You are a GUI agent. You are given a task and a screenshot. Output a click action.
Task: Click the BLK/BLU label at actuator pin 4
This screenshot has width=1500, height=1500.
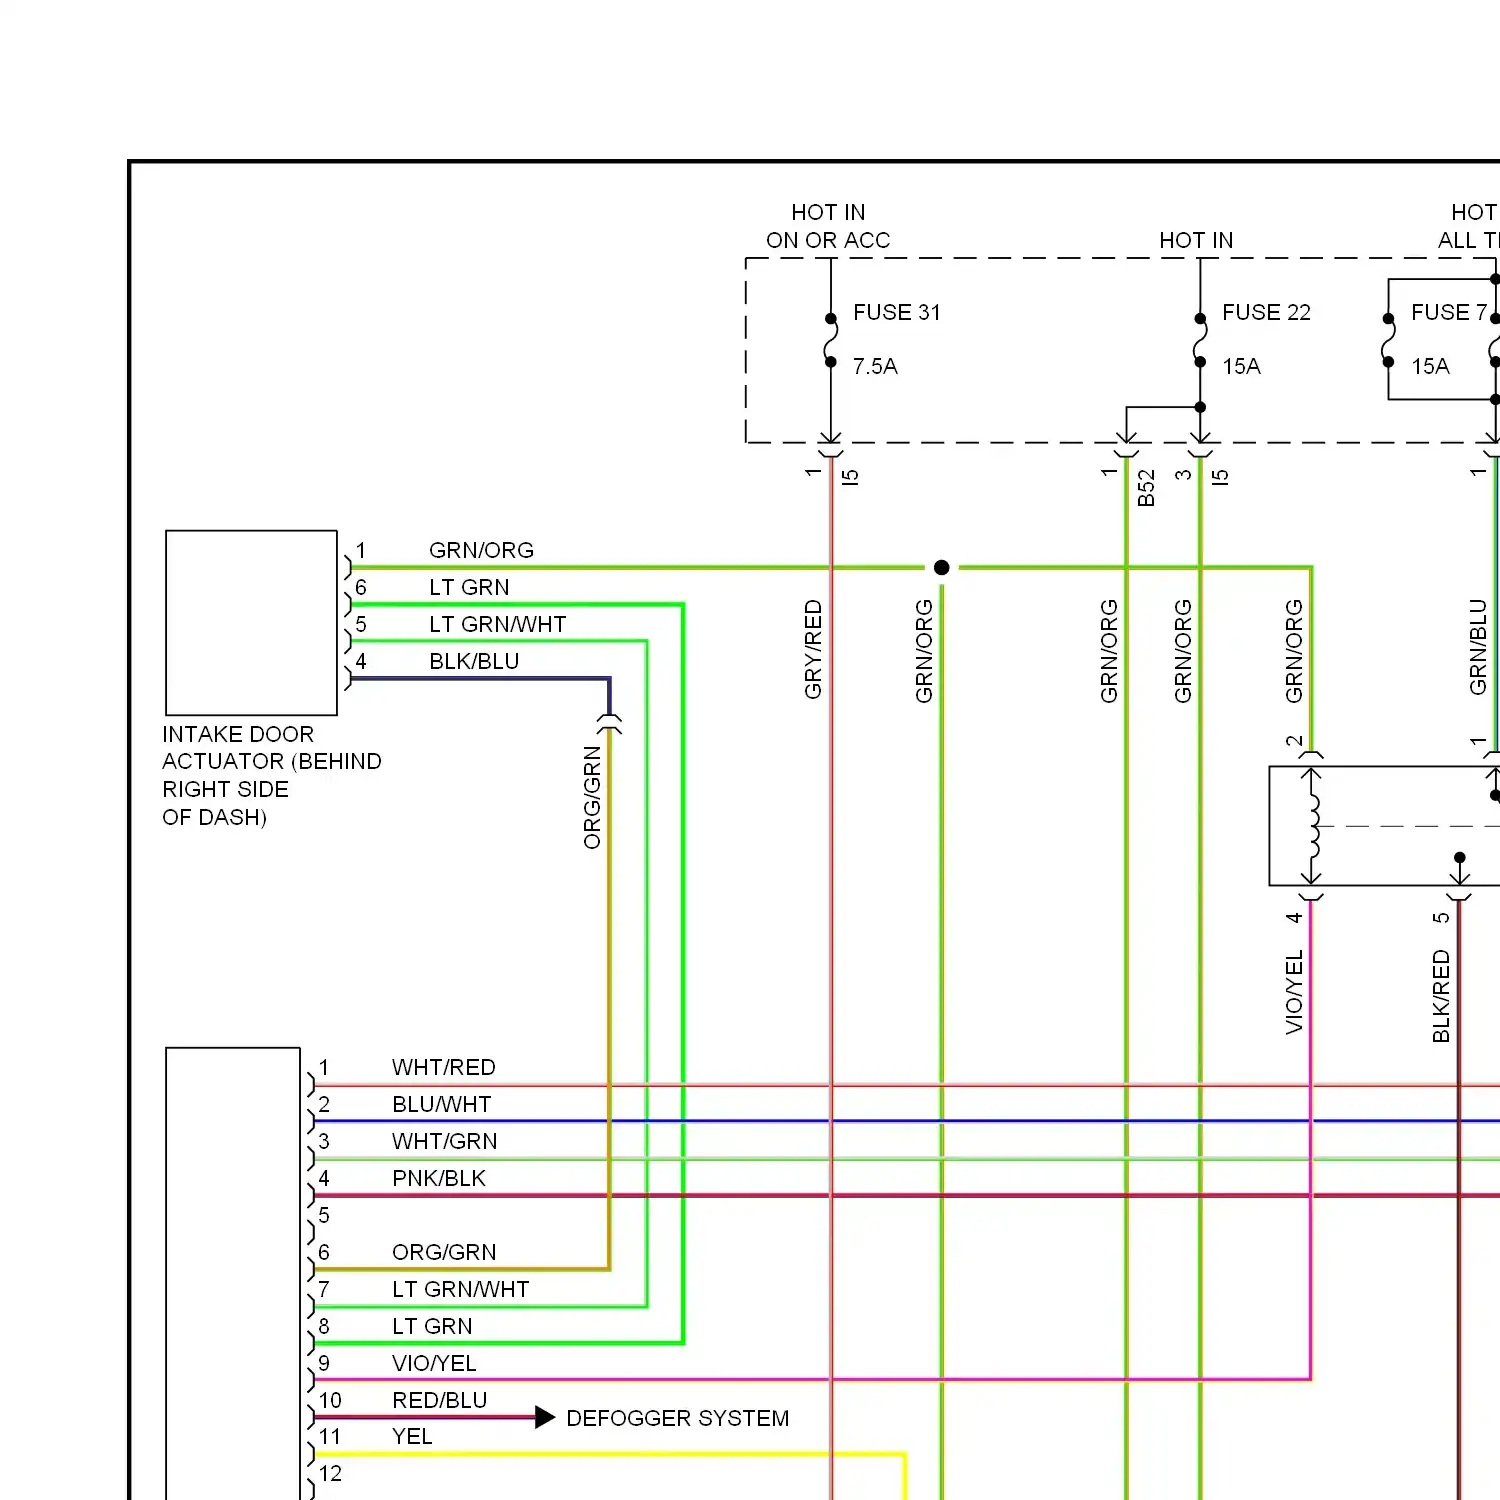pos(474,661)
